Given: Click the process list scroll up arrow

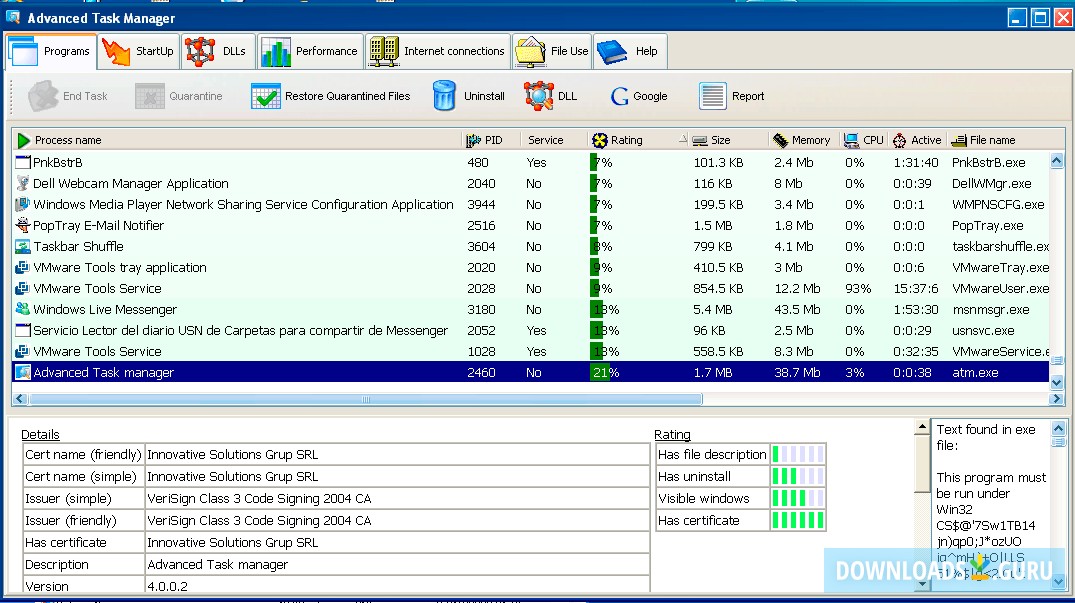Looking at the screenshot, I should coord(1056,161).
